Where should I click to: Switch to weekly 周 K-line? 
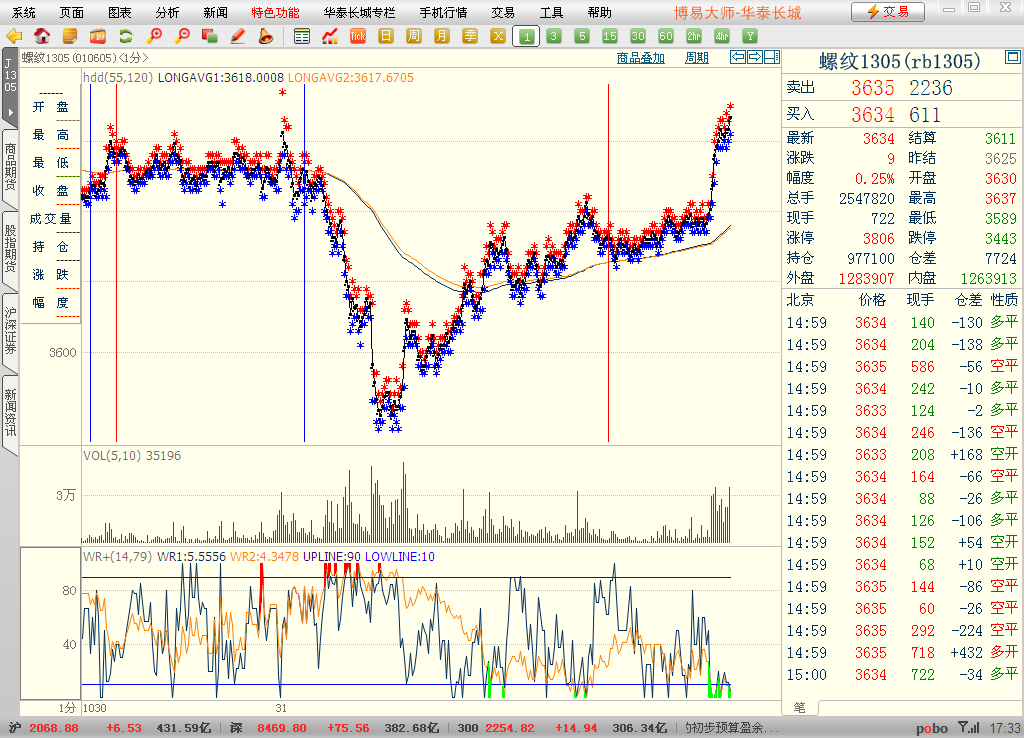point(414,36)
